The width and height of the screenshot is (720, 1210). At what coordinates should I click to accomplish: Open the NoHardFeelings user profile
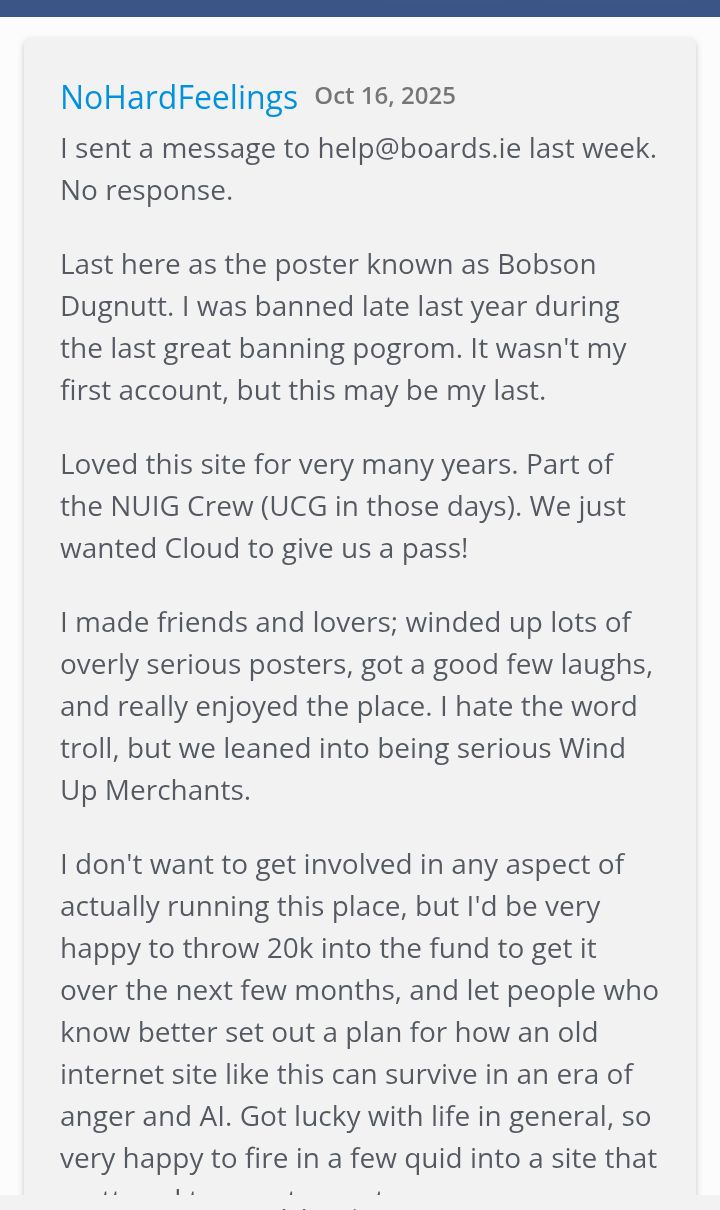click(x=179, y=97)
